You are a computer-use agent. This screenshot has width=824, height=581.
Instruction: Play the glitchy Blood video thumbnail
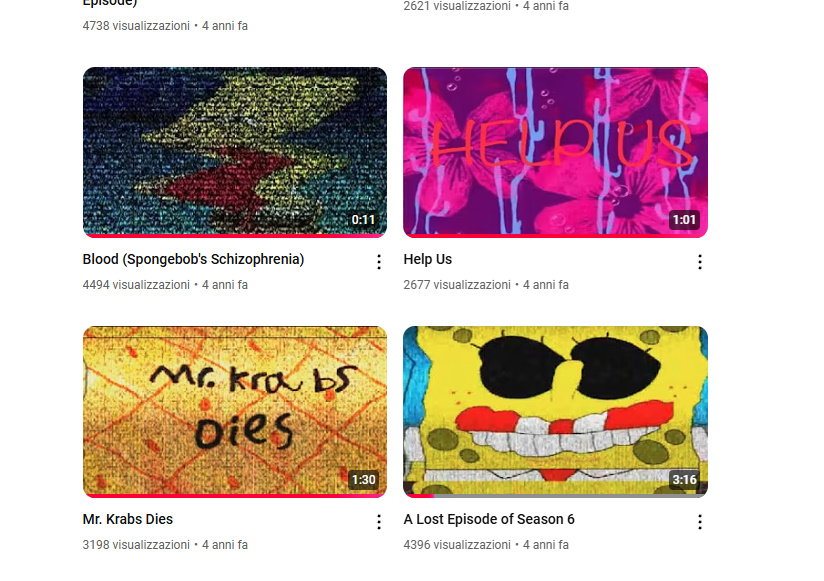point(235,152)
